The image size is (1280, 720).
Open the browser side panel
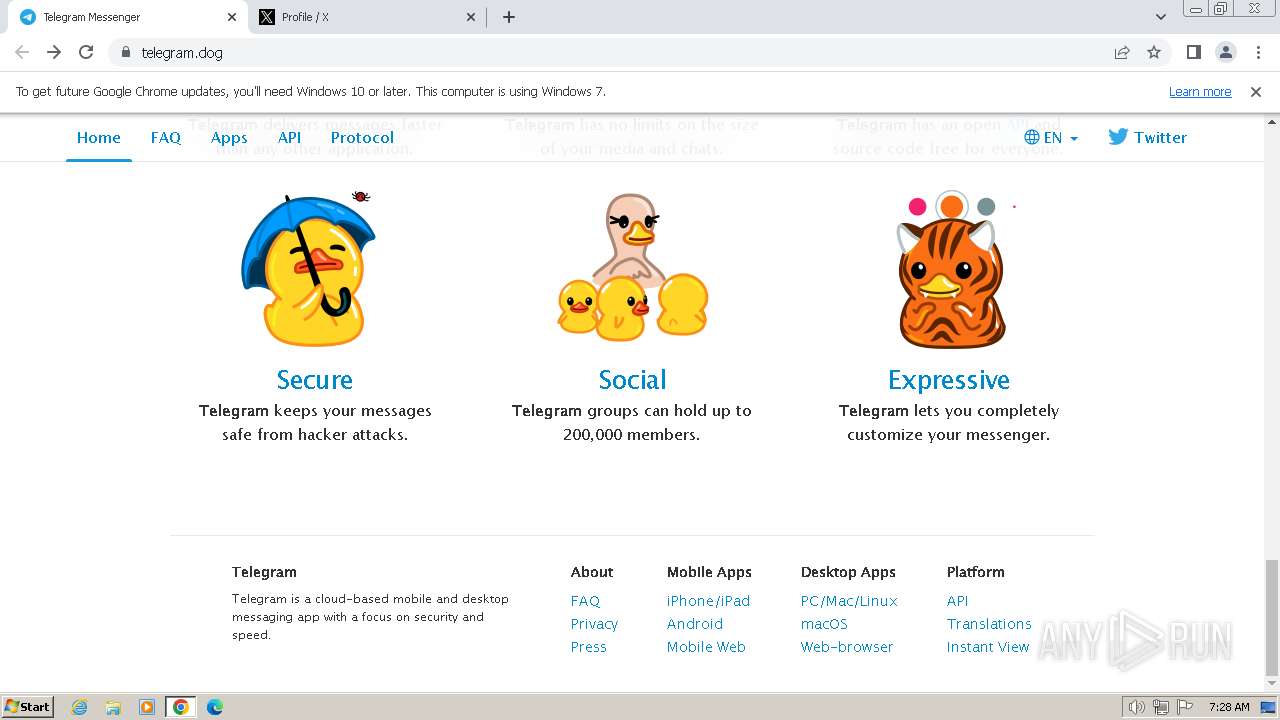tap(1193, 52)
